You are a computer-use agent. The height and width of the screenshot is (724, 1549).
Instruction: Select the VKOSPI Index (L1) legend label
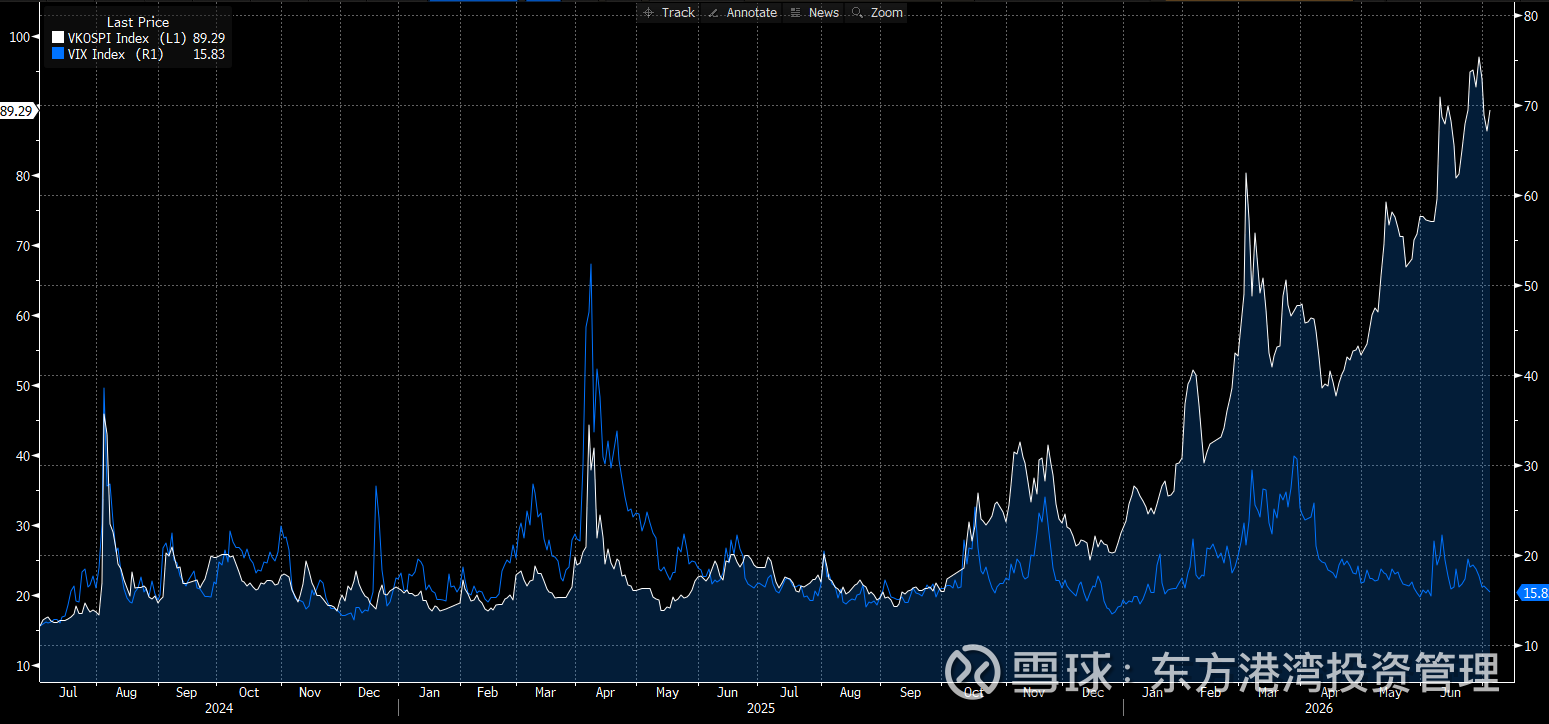pos(127,38)
